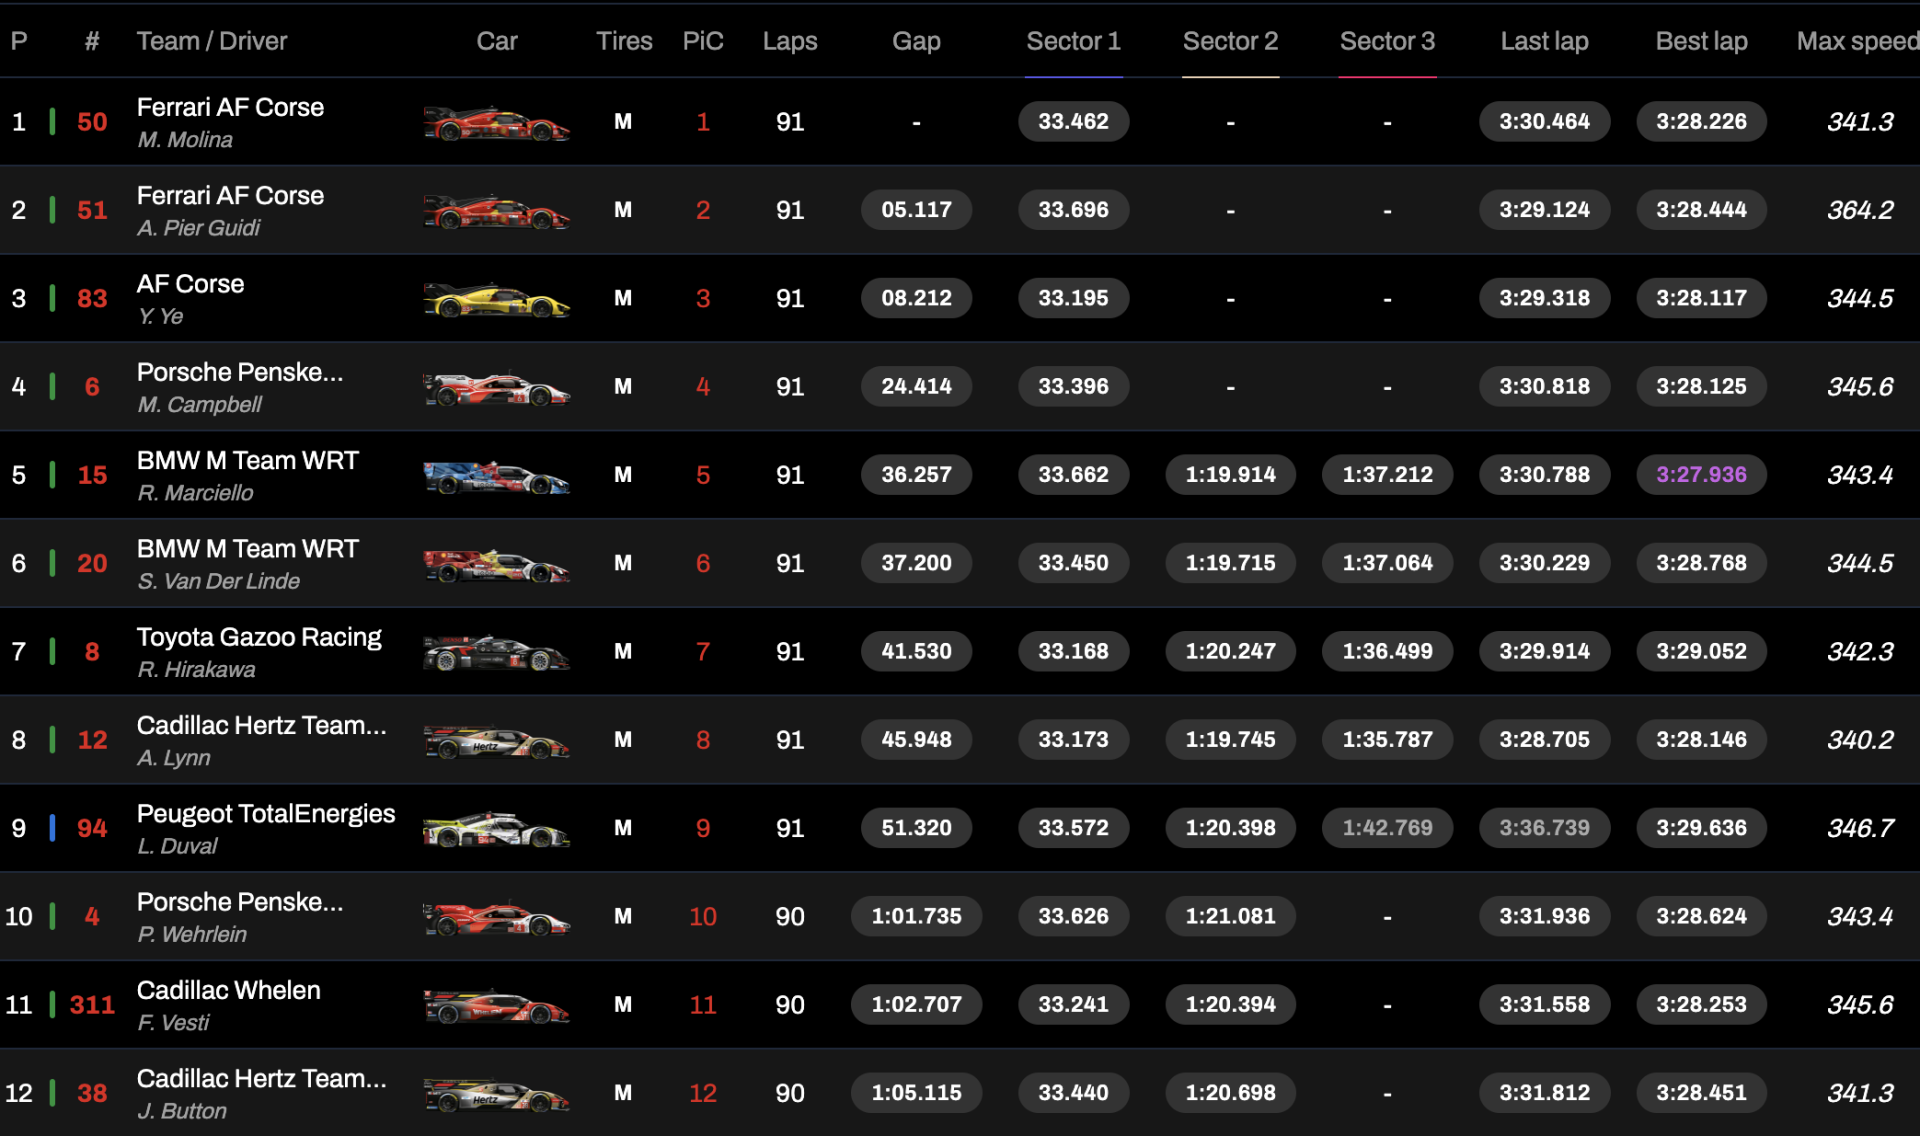Click the Sector 3 column header
The height and width of the screenshot is (1136, 1920).
[1387, 42]
